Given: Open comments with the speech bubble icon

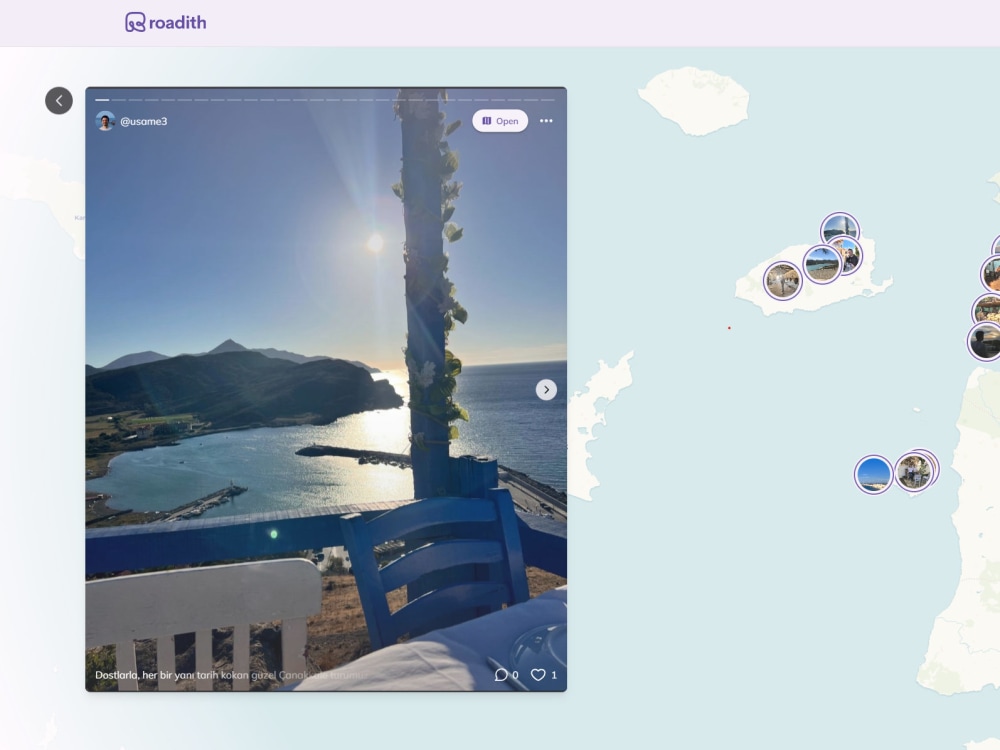Looking at the screenshot, I should click(501, 675).
